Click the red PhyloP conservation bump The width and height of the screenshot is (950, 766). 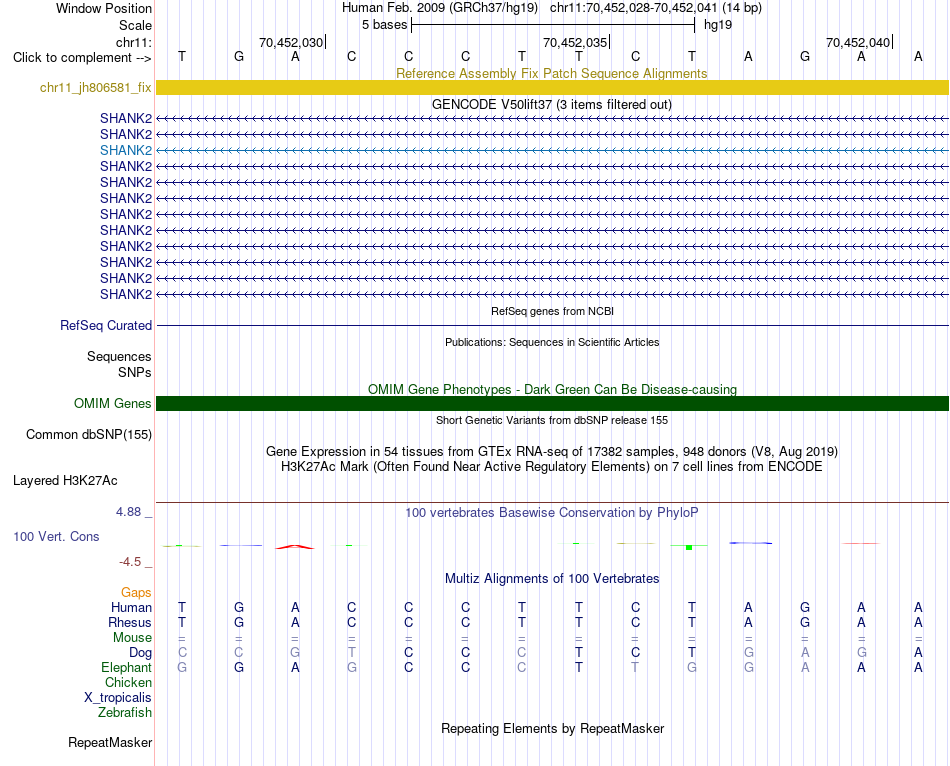tap(295, 547)
